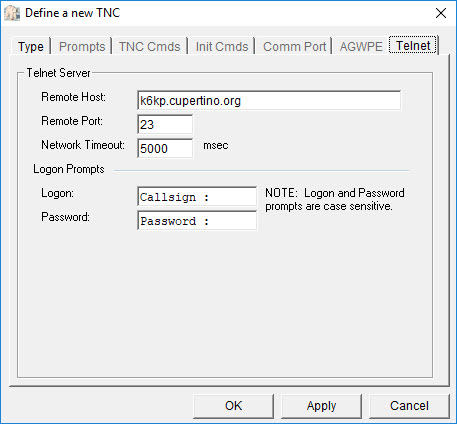Discard changes with the Cancel button

[x=409, y=406]
